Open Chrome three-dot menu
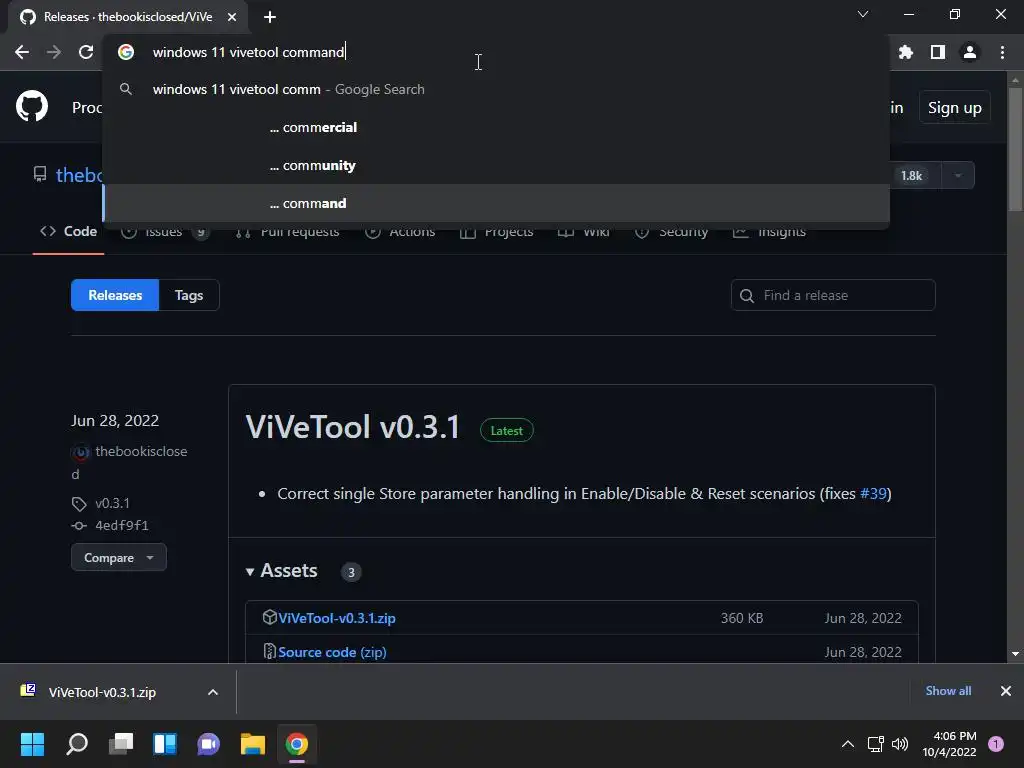The image size is (1024, 768). click(x=1002, y=52)
